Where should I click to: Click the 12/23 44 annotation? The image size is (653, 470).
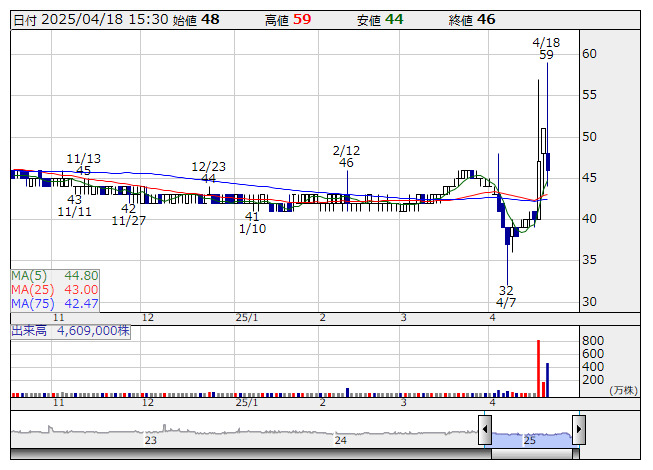point(209,173)
